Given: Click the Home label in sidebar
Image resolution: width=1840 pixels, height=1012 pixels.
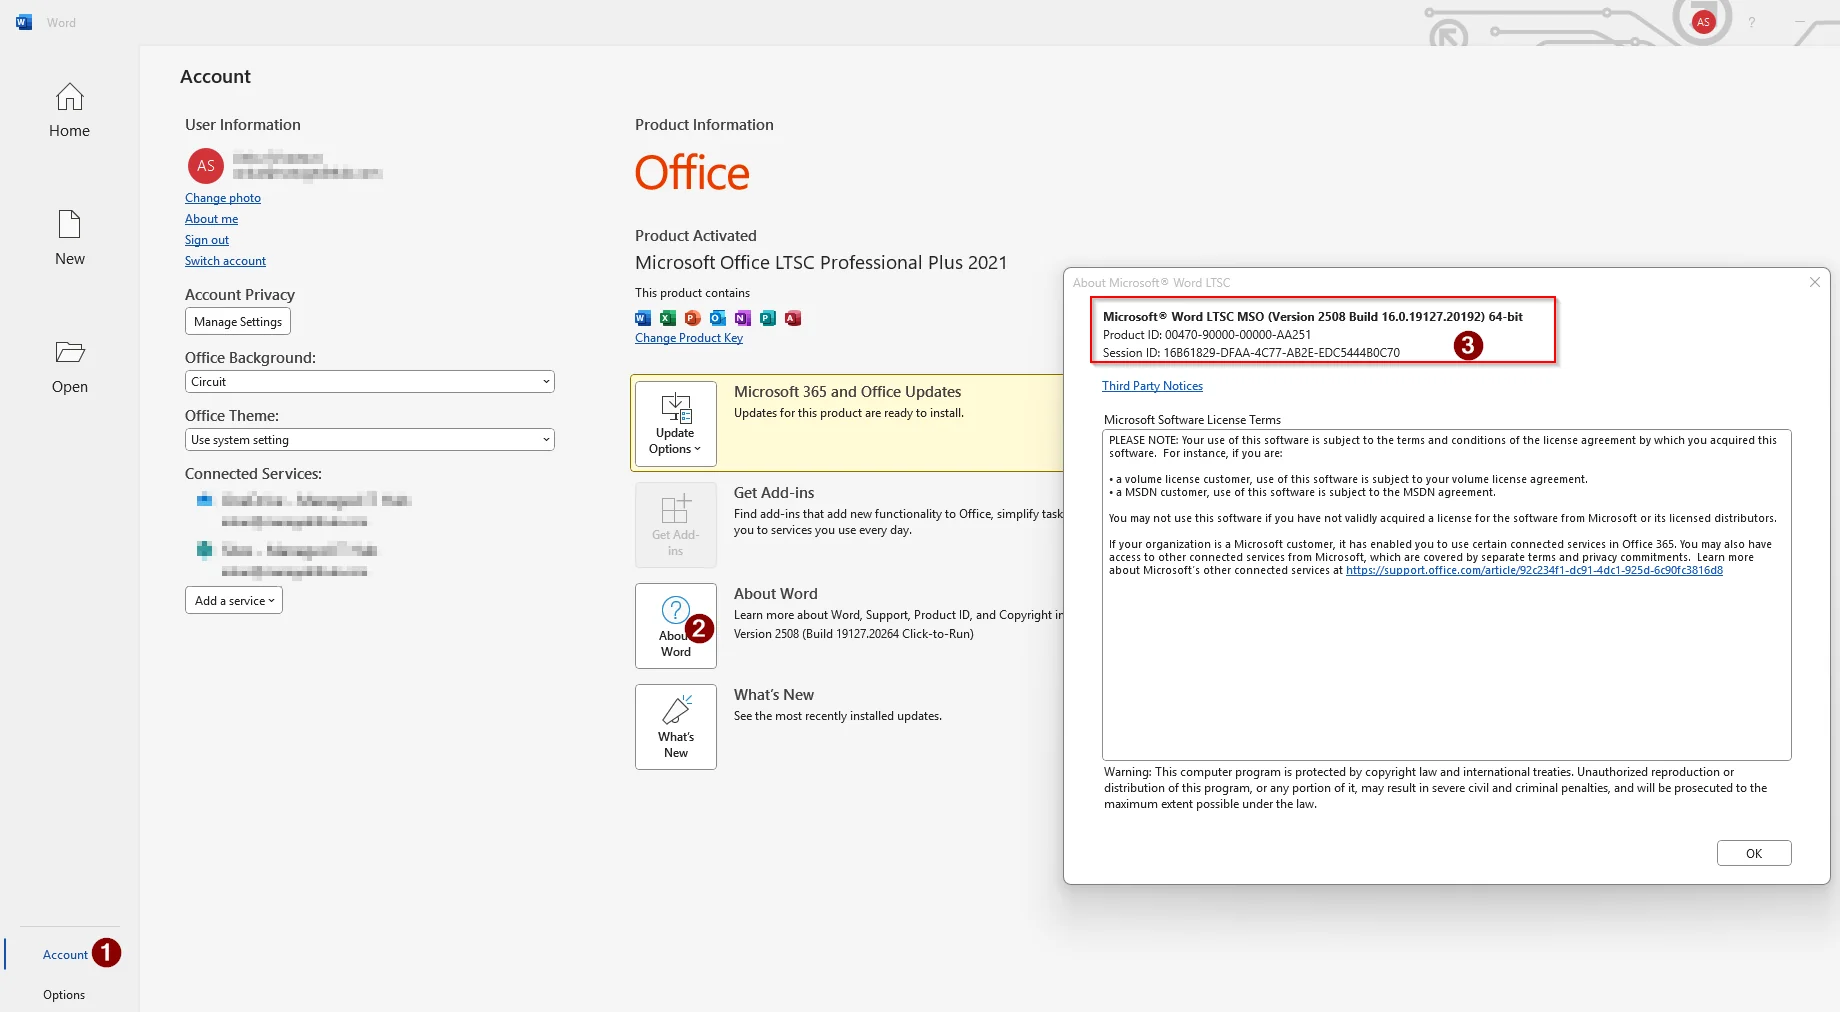Looking at the screenshot, I should (69, 131).
